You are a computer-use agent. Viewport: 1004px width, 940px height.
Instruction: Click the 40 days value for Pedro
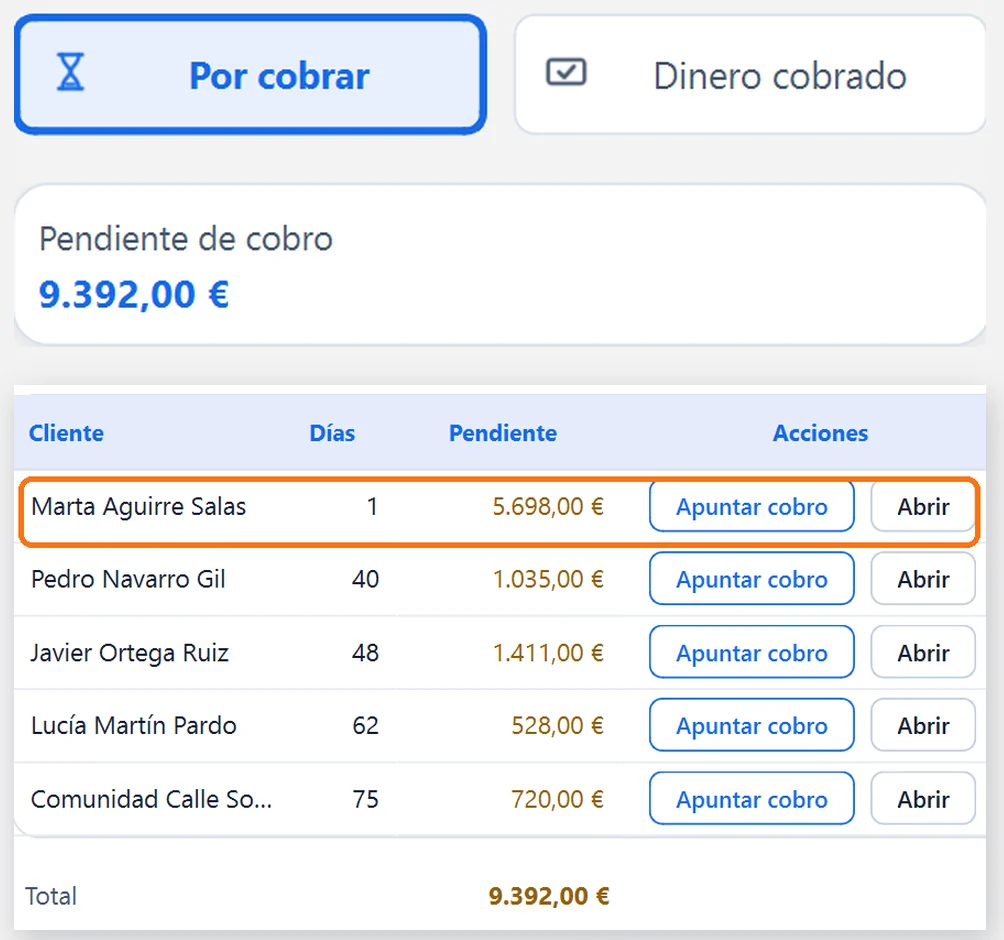pos(365,579)
